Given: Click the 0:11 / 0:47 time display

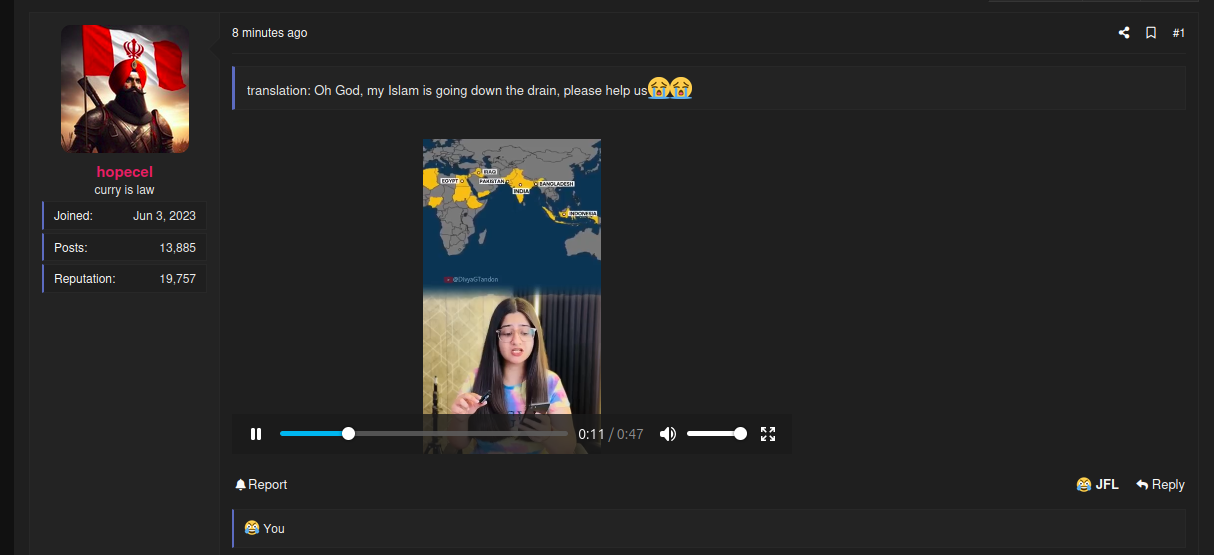Looking at the screenshot, I should [611, 434].
